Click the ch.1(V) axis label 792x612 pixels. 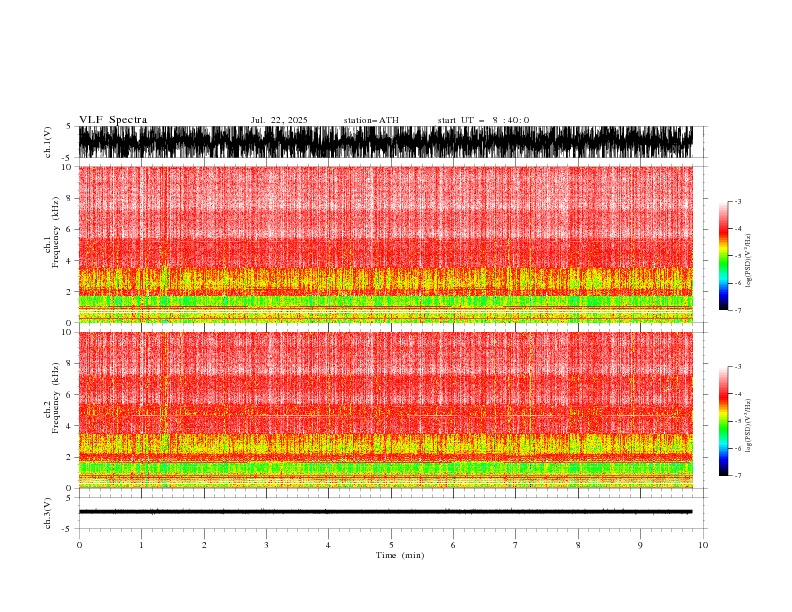click(48, 142)
